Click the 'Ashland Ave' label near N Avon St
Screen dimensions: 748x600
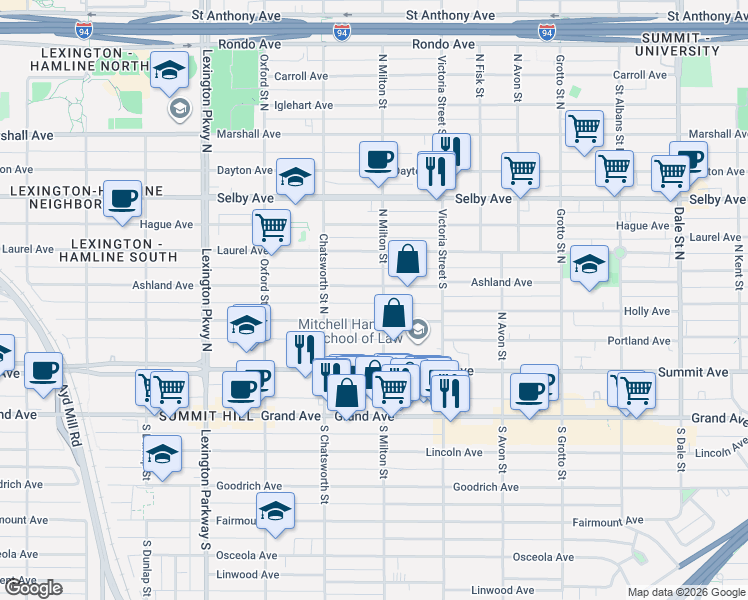click(501, 282)
